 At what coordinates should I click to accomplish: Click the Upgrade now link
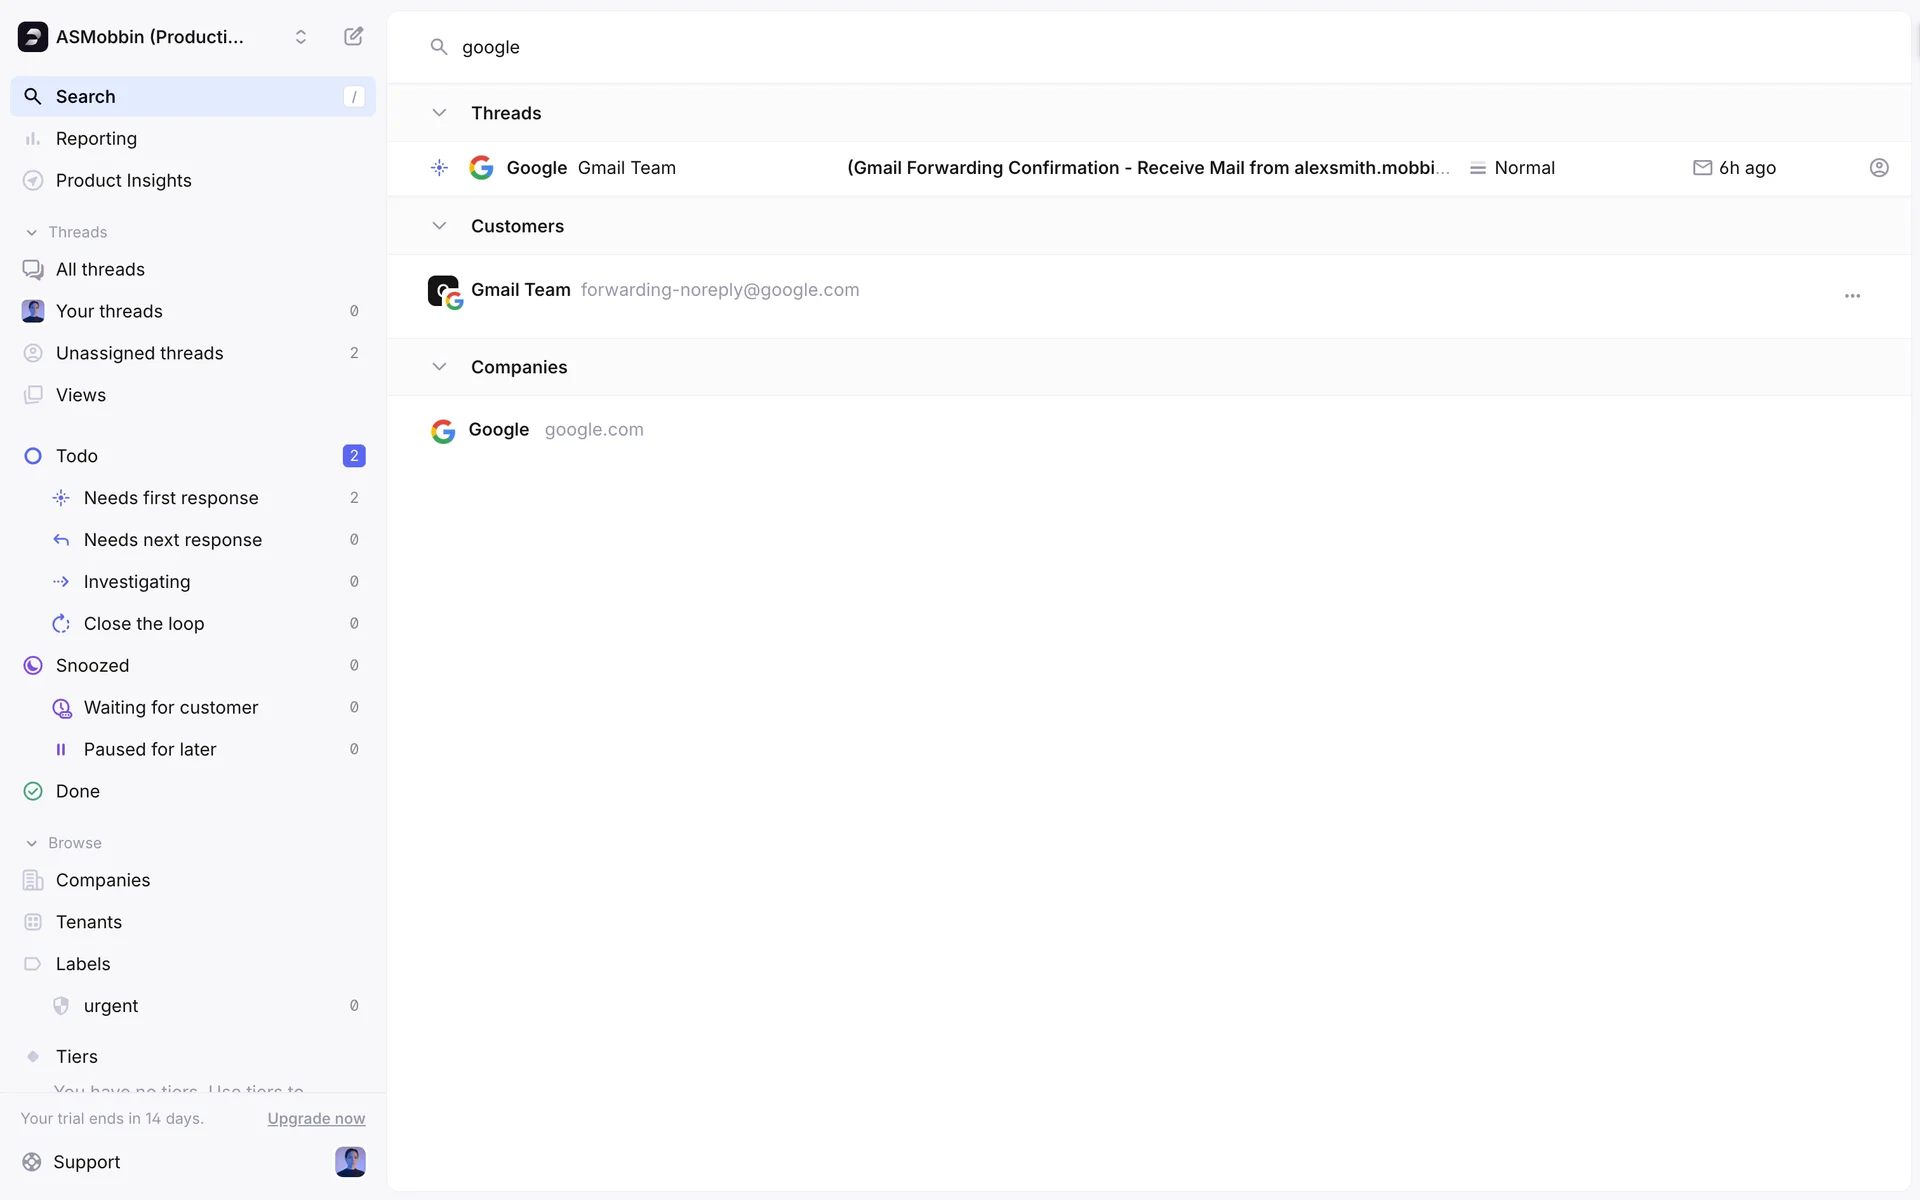[316, 1119]
